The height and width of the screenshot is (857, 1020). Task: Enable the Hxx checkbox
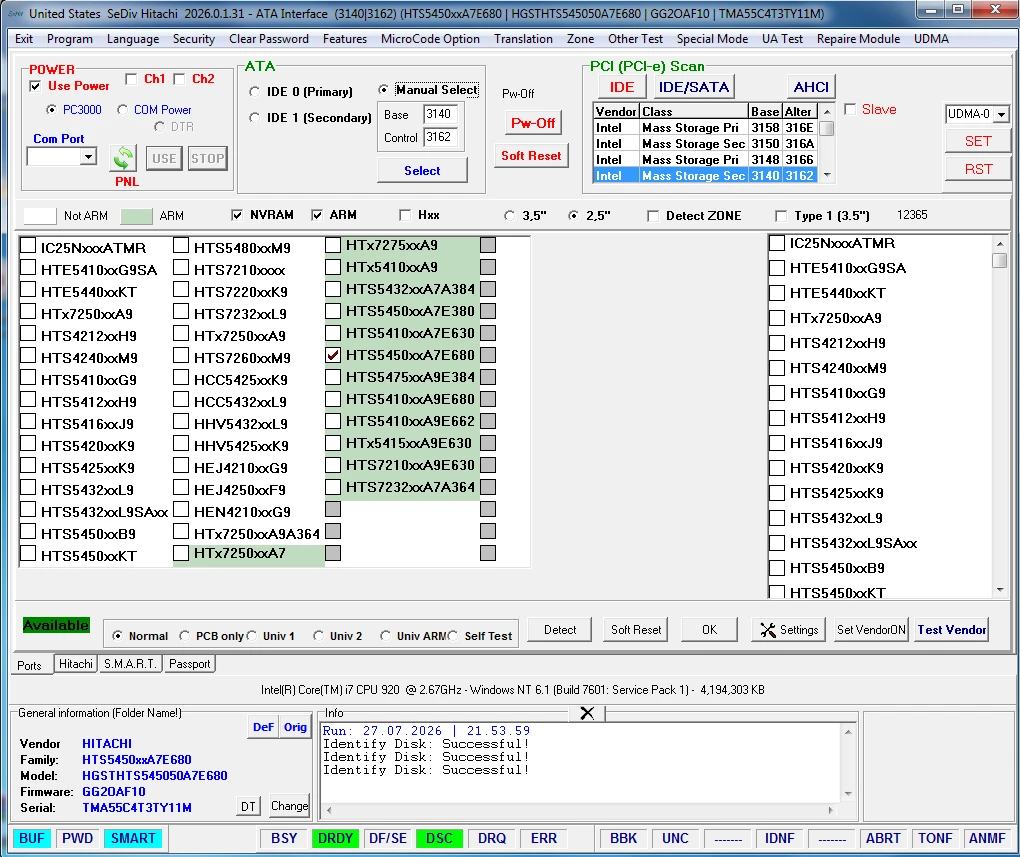click(405, 215)
